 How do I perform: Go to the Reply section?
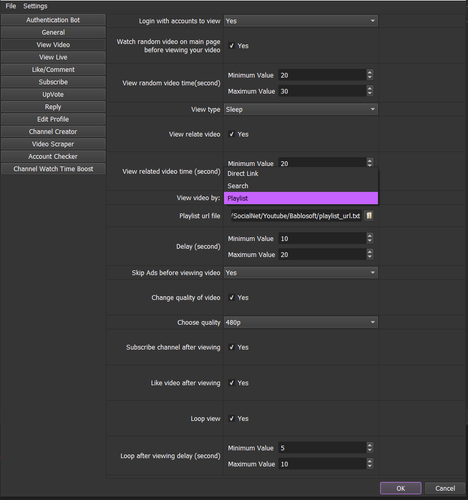tap(53, 107)
